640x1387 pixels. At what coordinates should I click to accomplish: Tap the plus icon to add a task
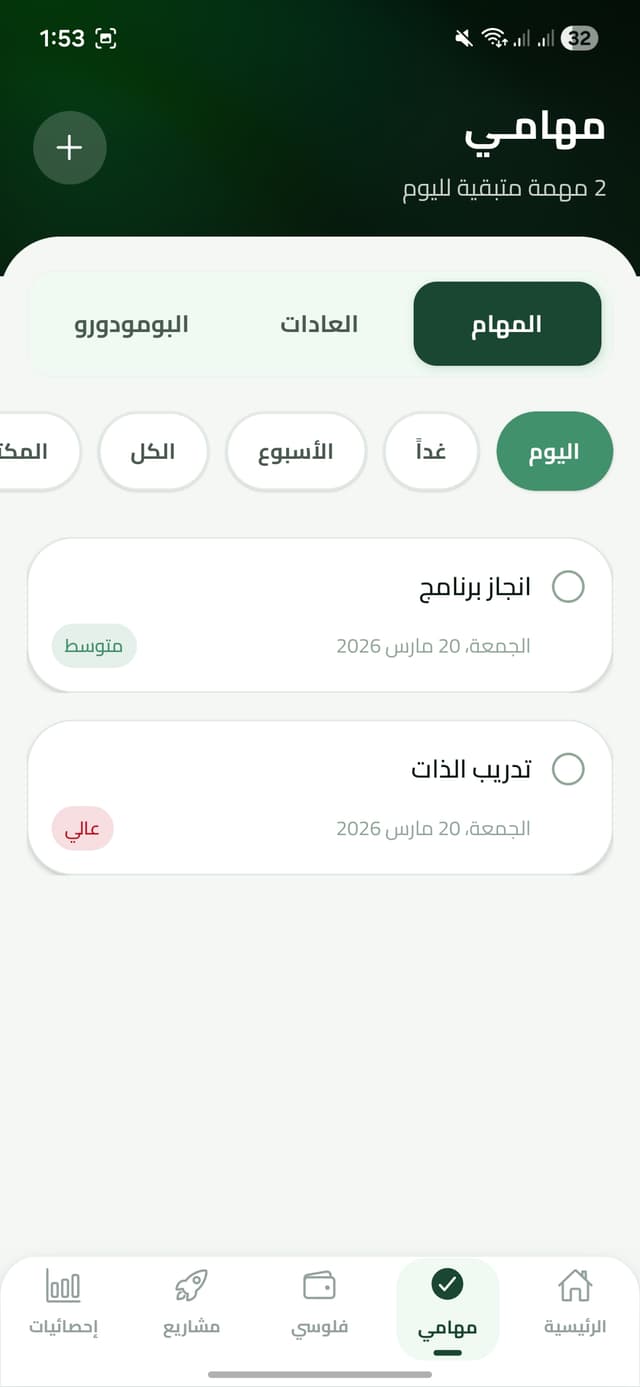point(69,147)
